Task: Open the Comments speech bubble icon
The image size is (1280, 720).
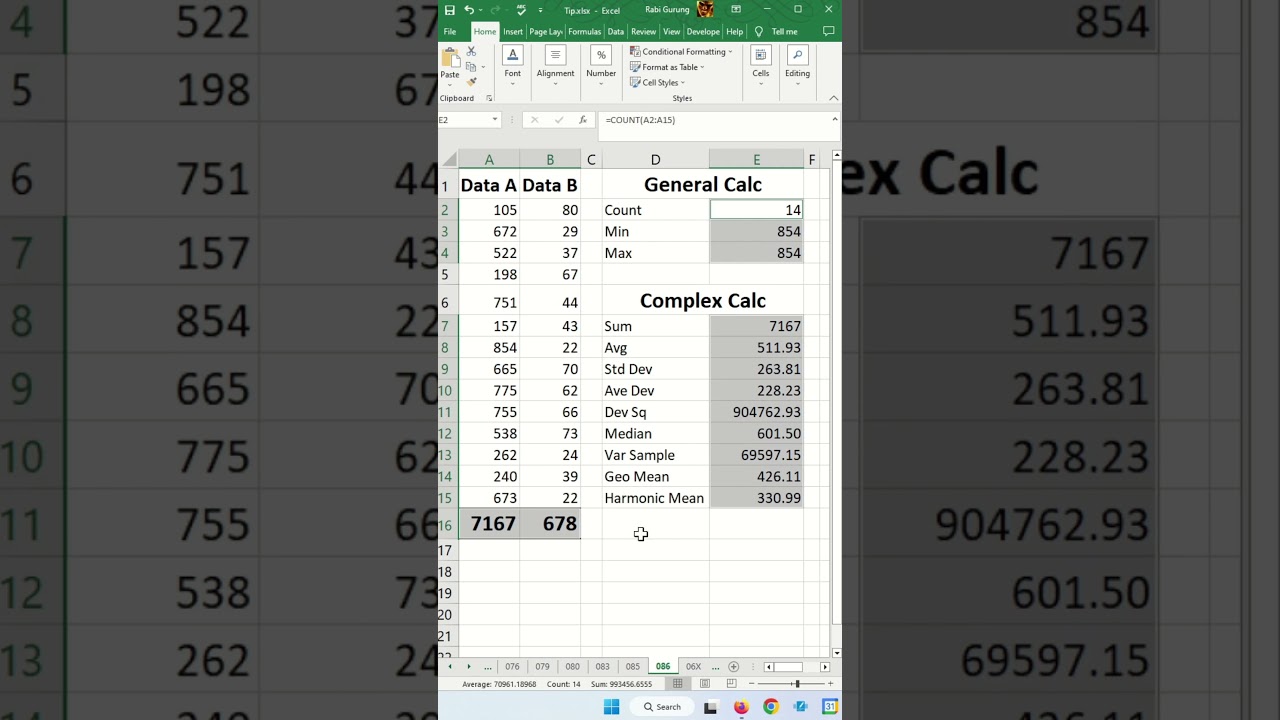Action: (828, 32)
